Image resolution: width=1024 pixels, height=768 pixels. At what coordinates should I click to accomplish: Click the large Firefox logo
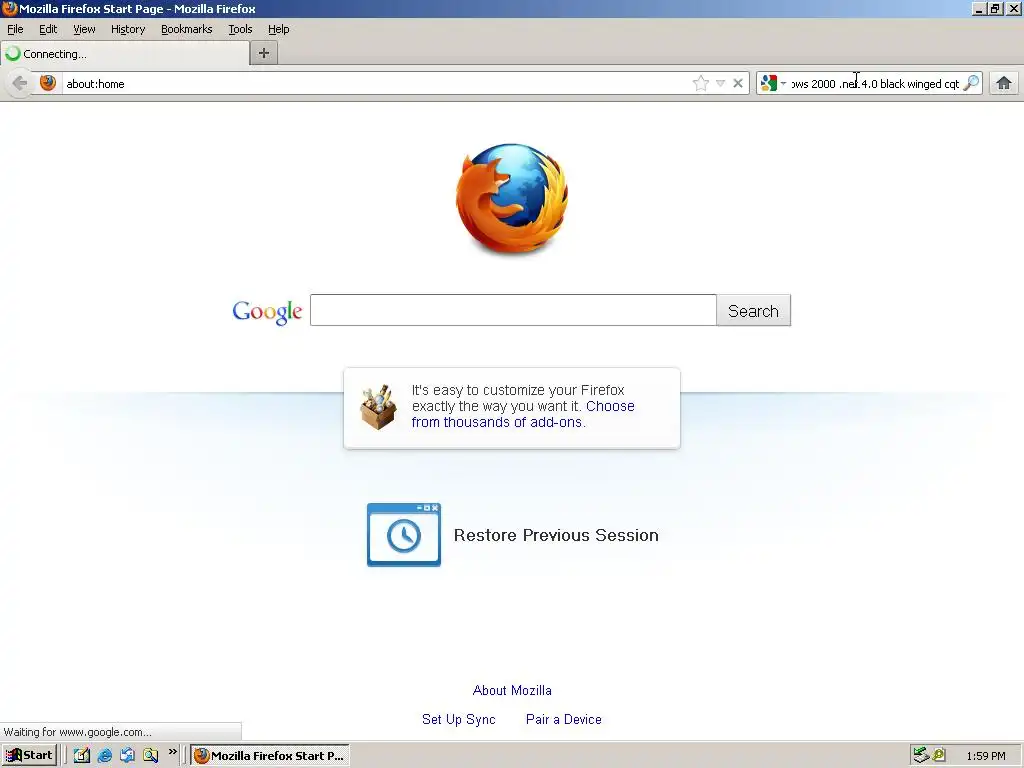coord(512,199)
